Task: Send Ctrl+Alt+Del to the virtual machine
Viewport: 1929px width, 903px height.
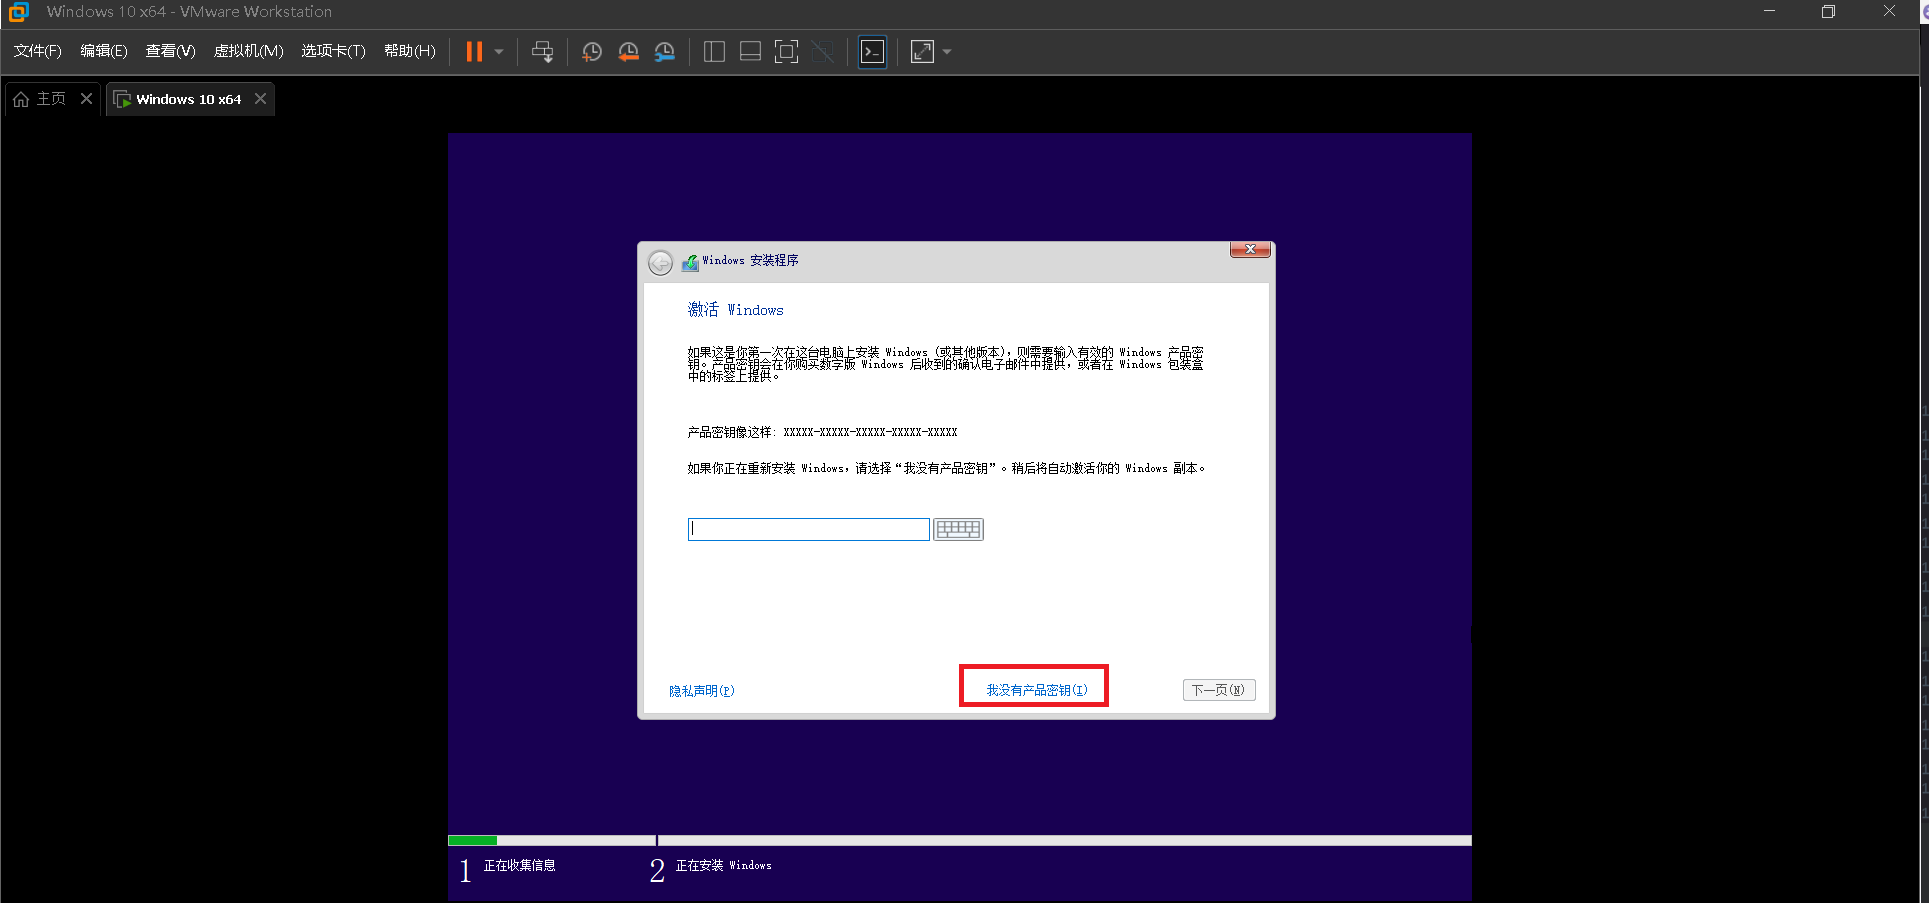Action: click(x=542, y=51)
